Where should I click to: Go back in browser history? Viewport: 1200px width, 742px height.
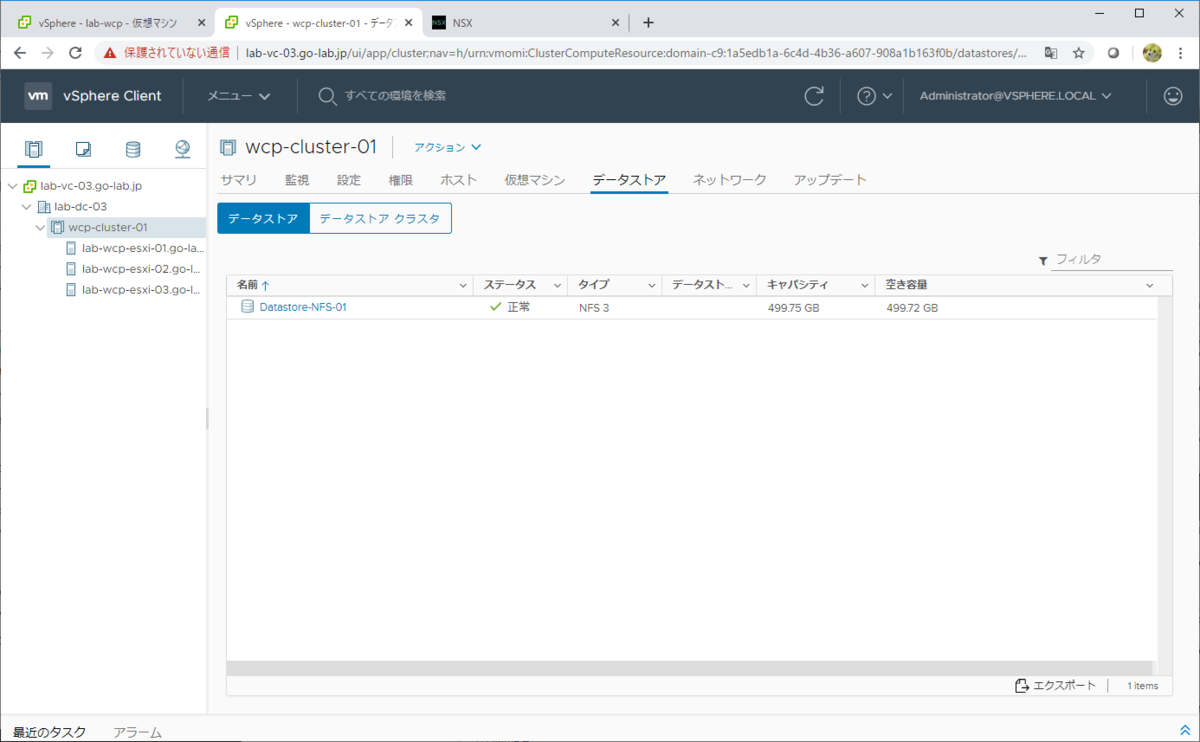click(20, 53)
